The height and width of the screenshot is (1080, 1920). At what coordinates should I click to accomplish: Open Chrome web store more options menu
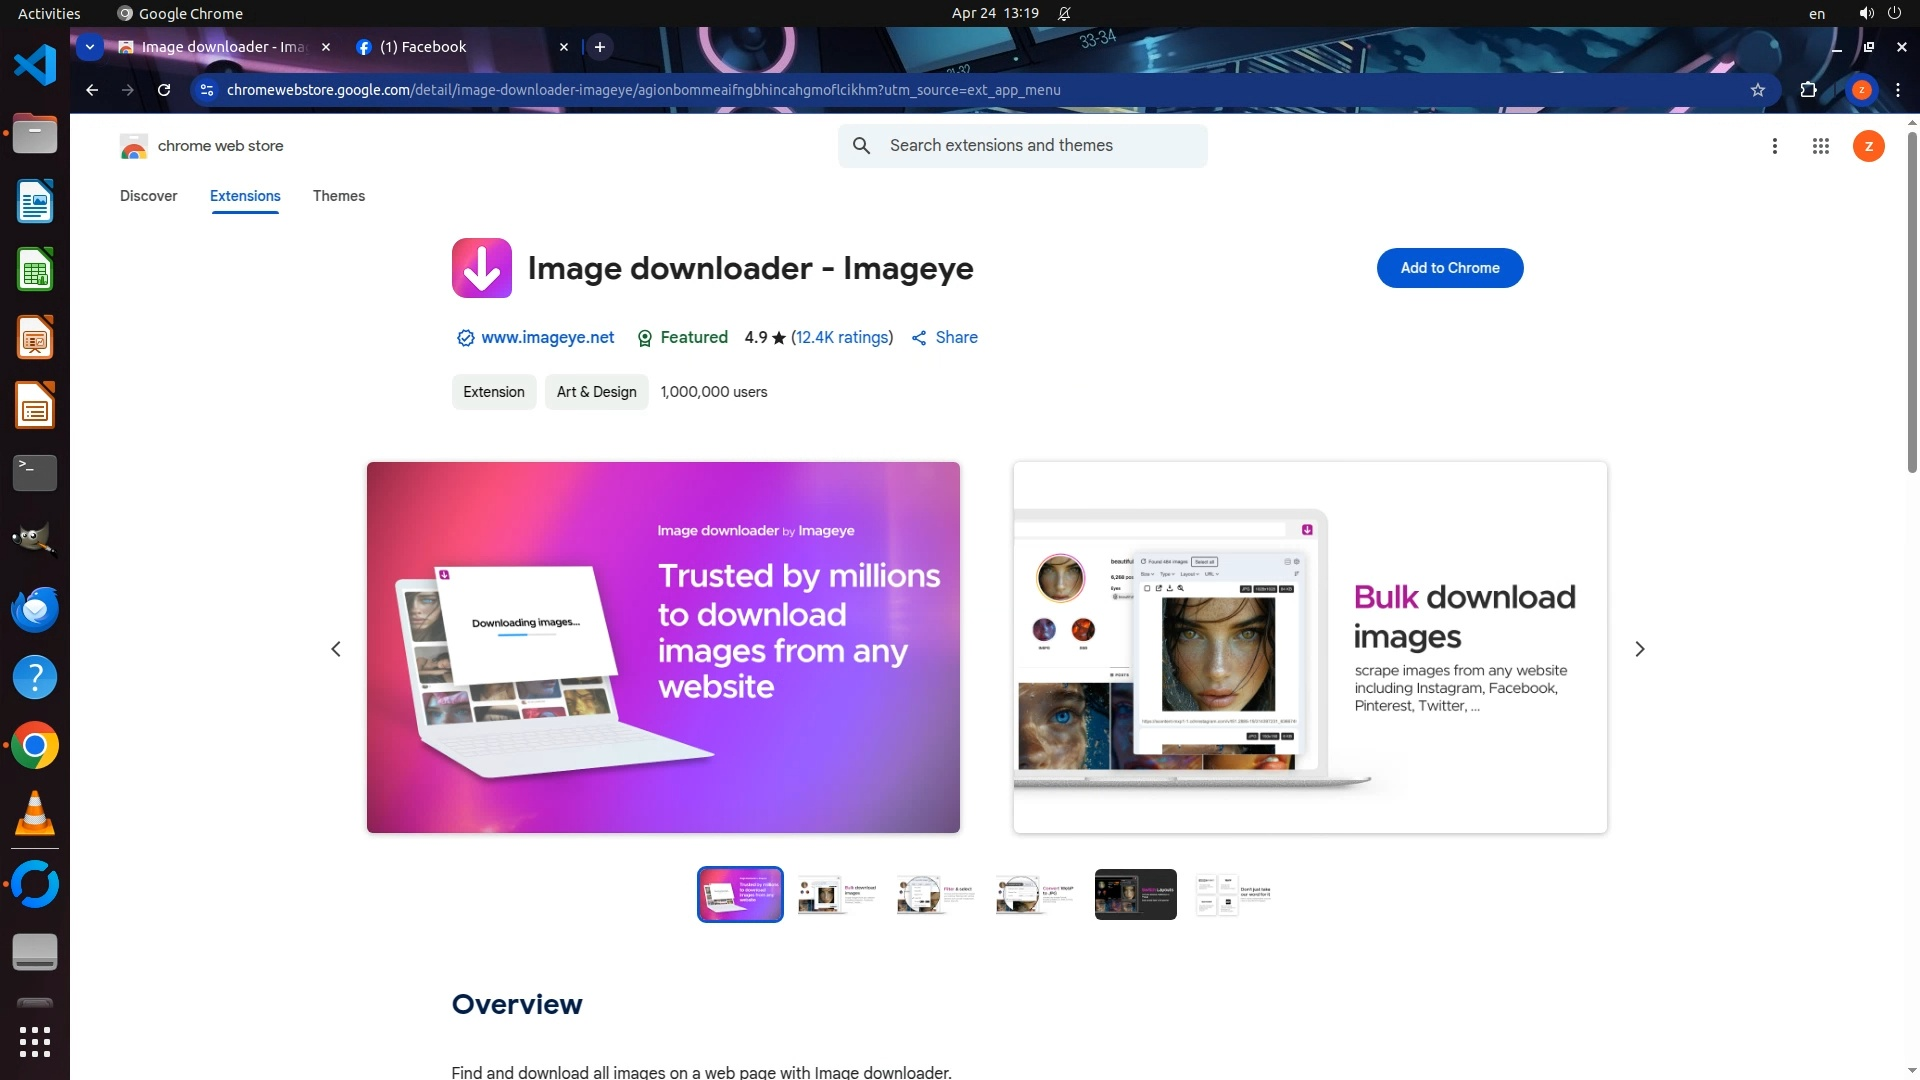[x=1774, y=146]
